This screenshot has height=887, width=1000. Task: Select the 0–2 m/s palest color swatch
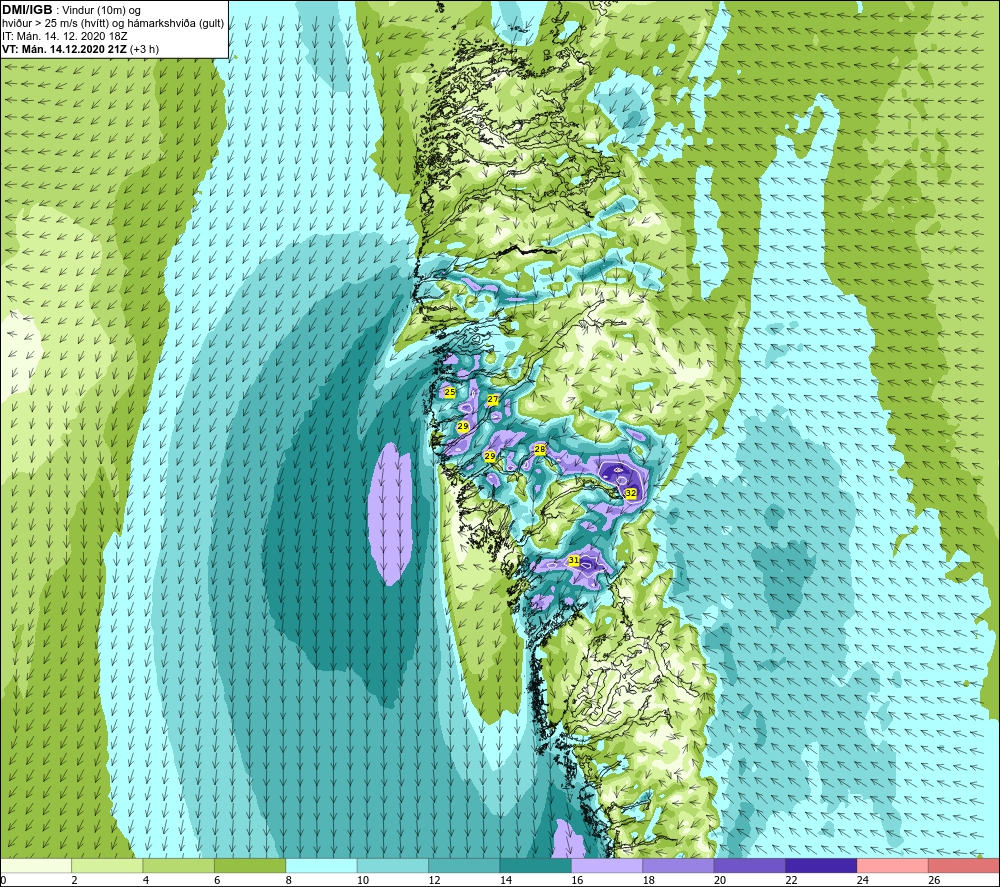pos(36,865)
